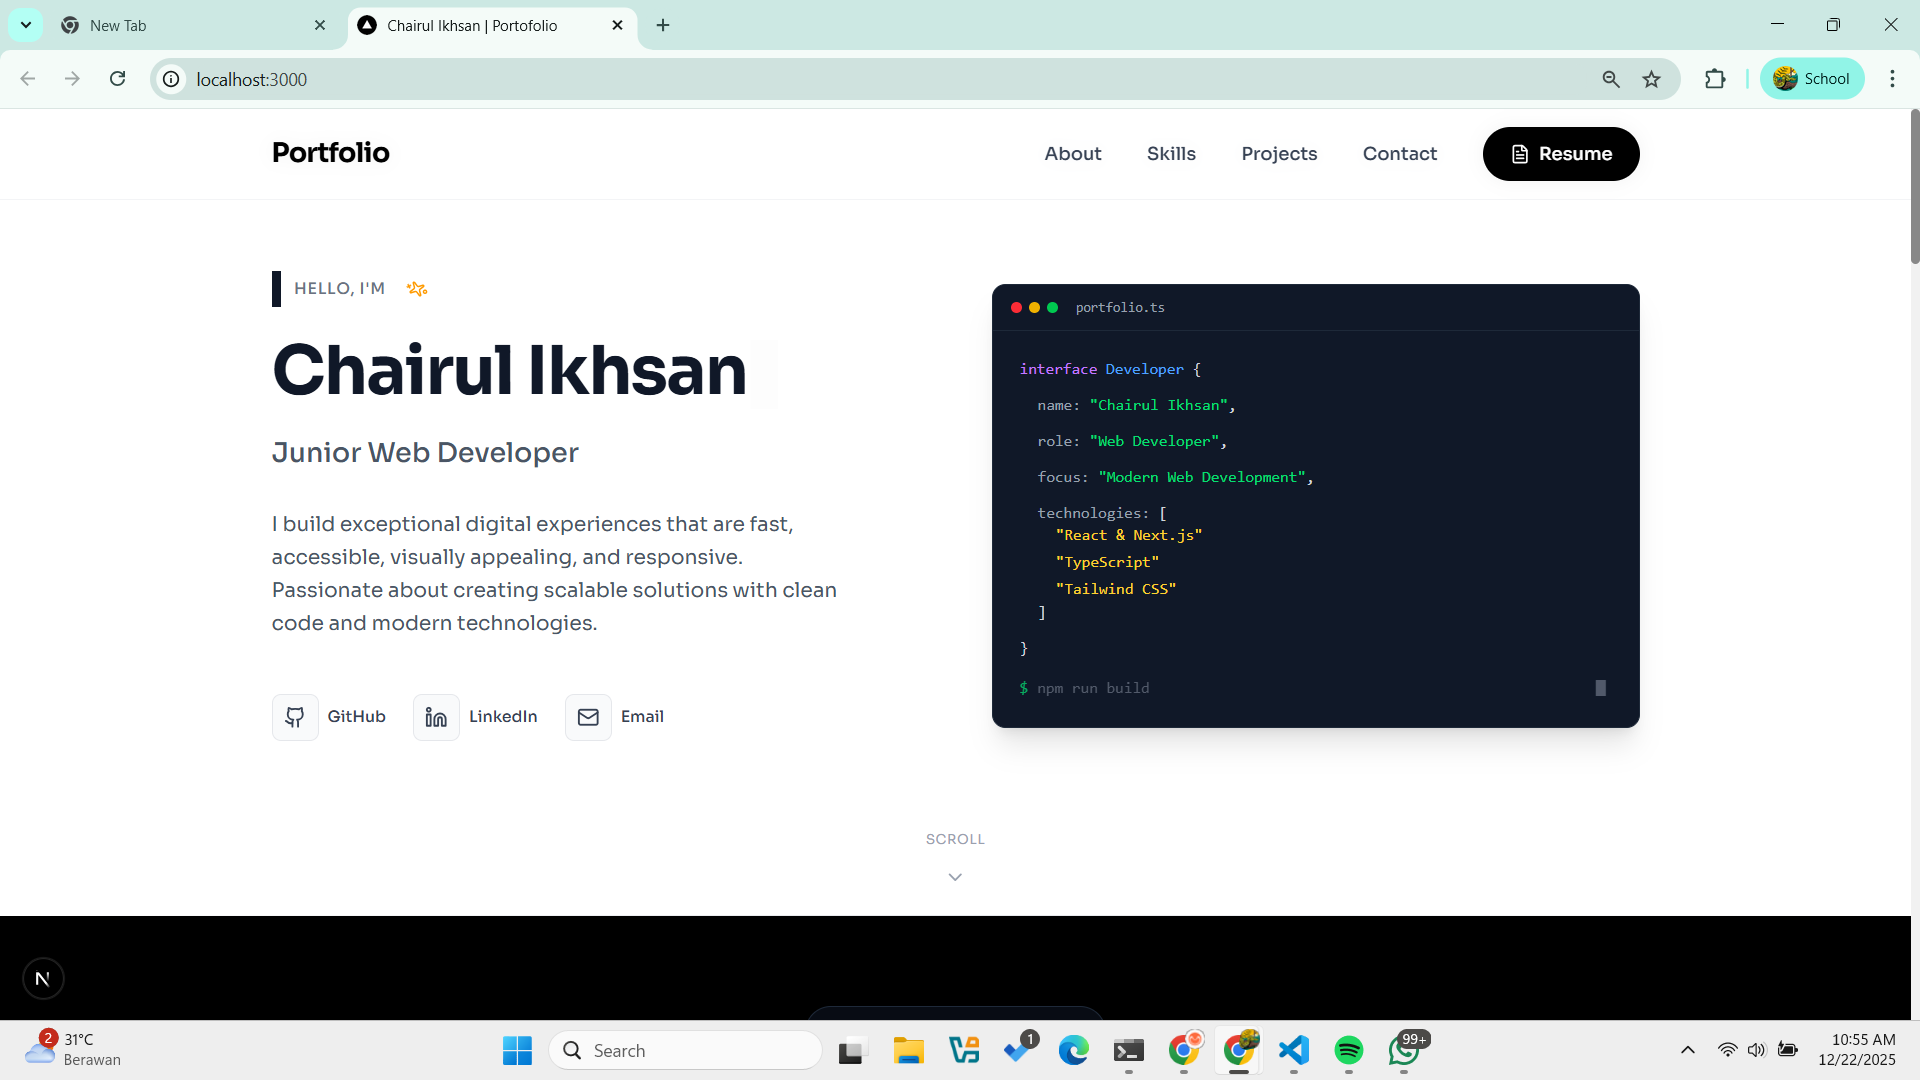Click the Portfolio logo text
The height and width of the screenshot is (1080, 1920).
pos(331,153)
